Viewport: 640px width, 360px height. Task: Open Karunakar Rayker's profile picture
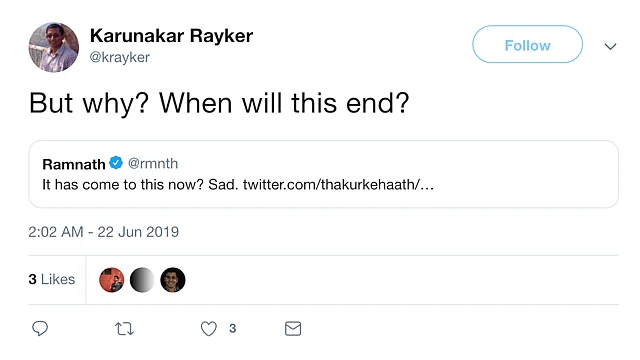click(53, 47)
